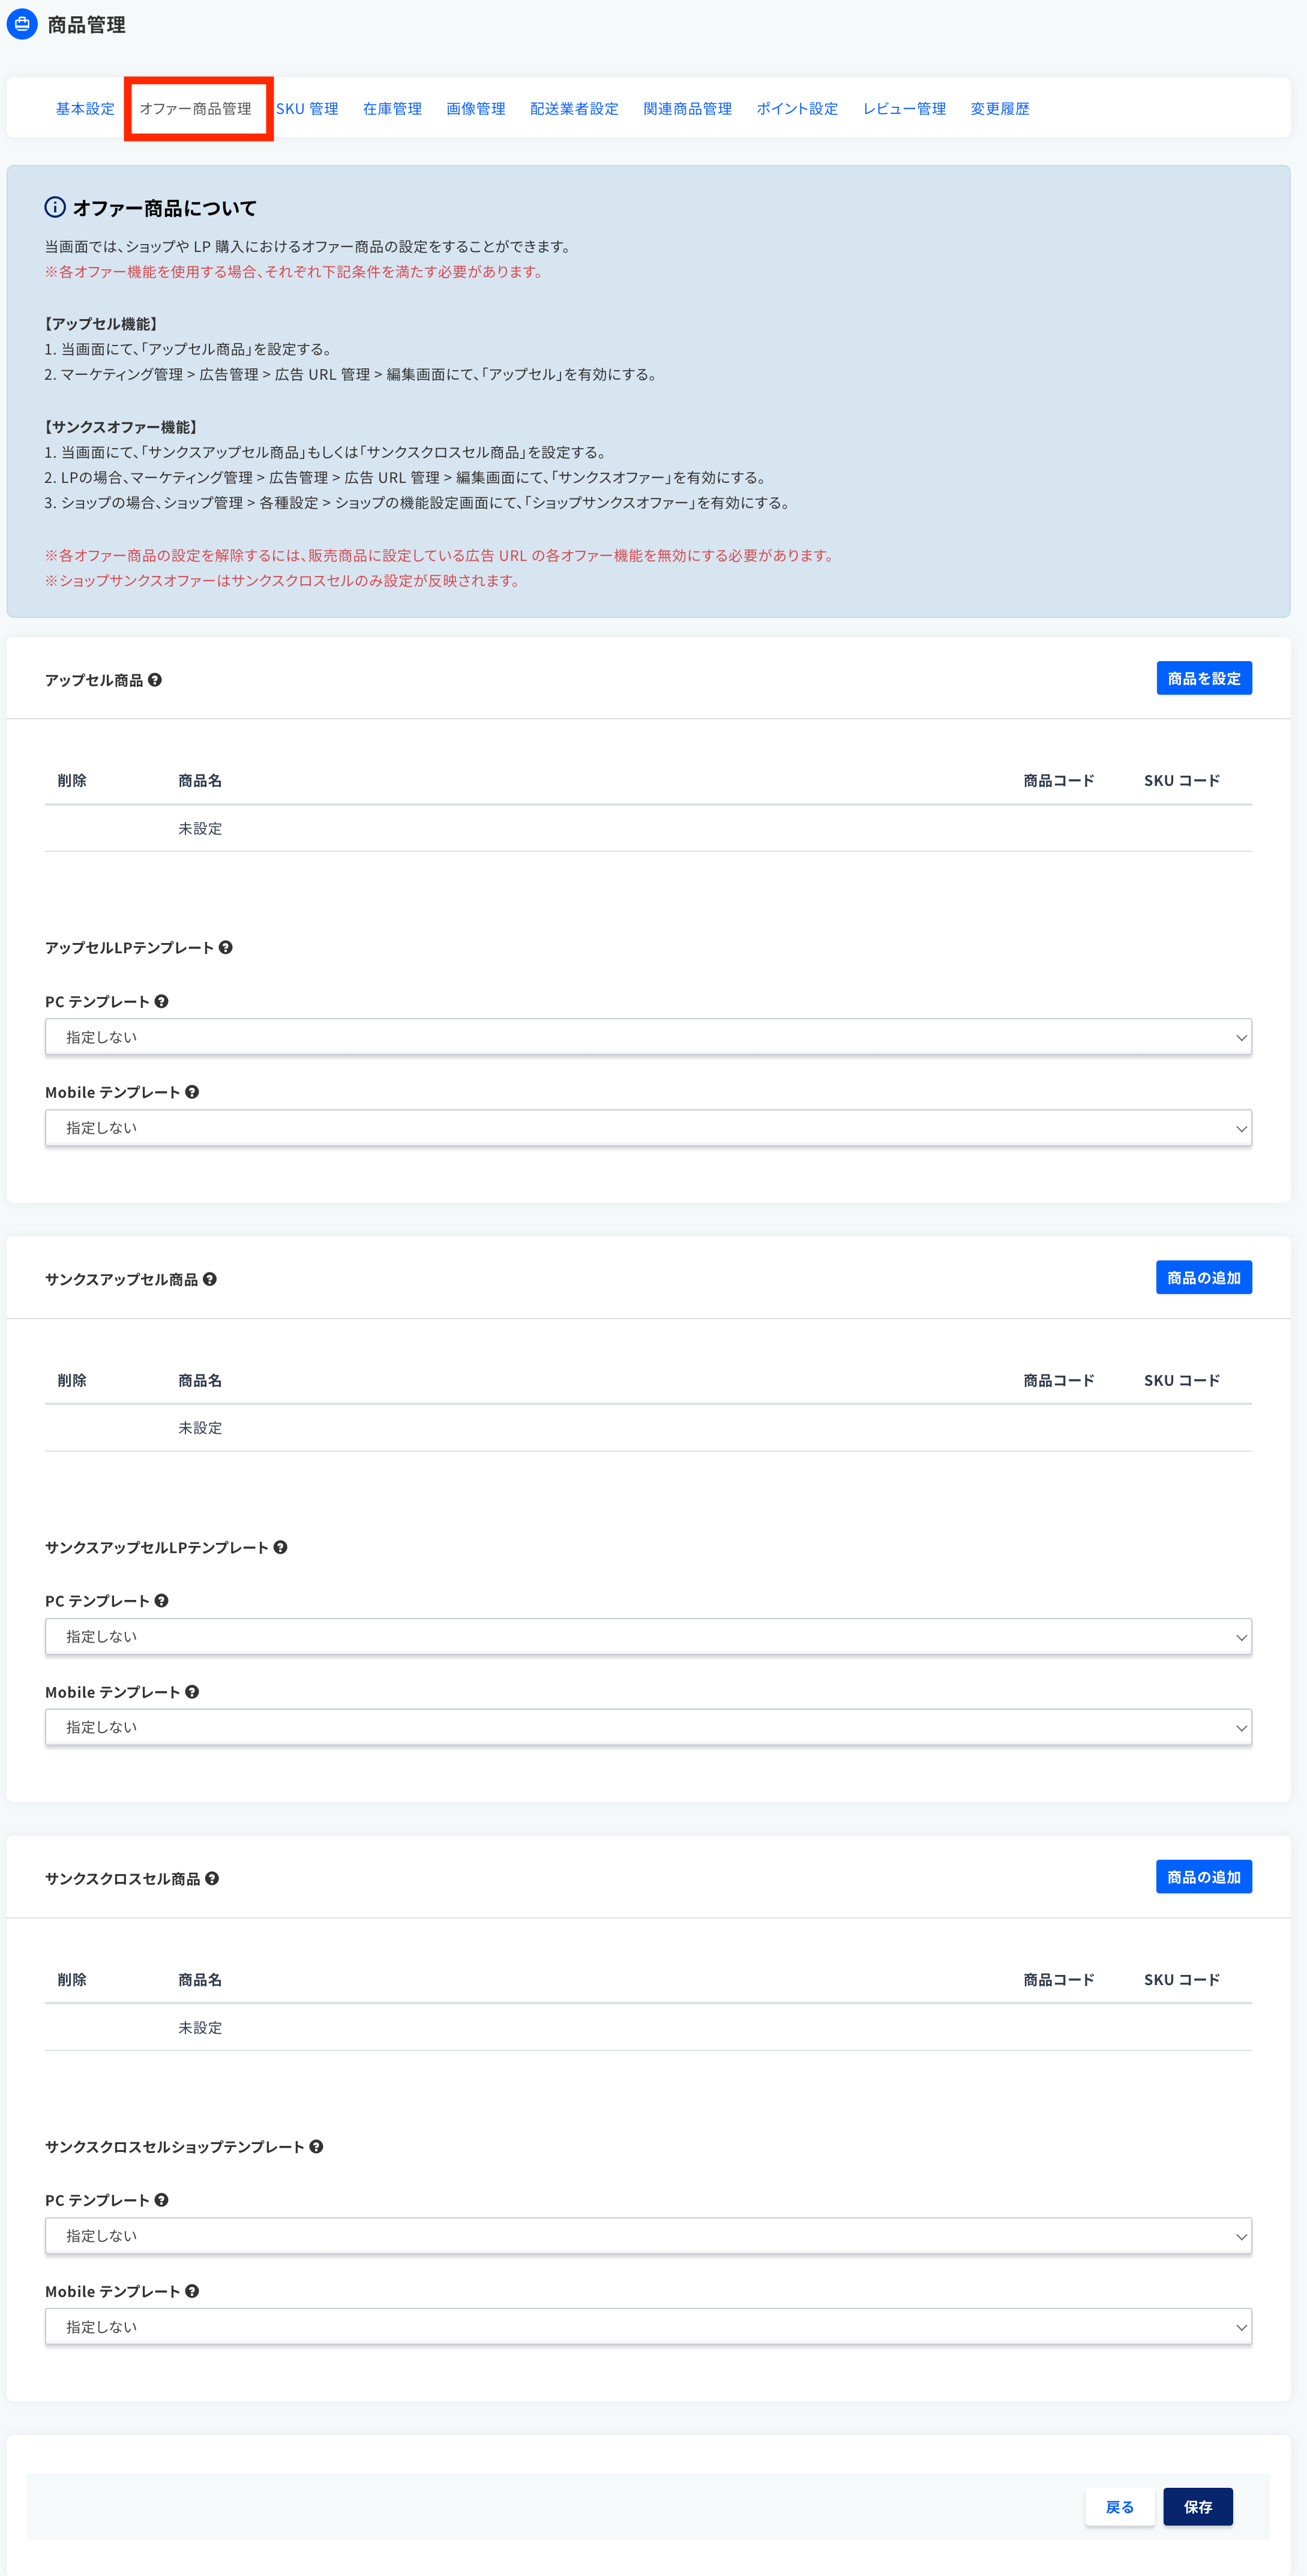
Task: Open the 在庫管理 tab
Action: tap(392, 109)
